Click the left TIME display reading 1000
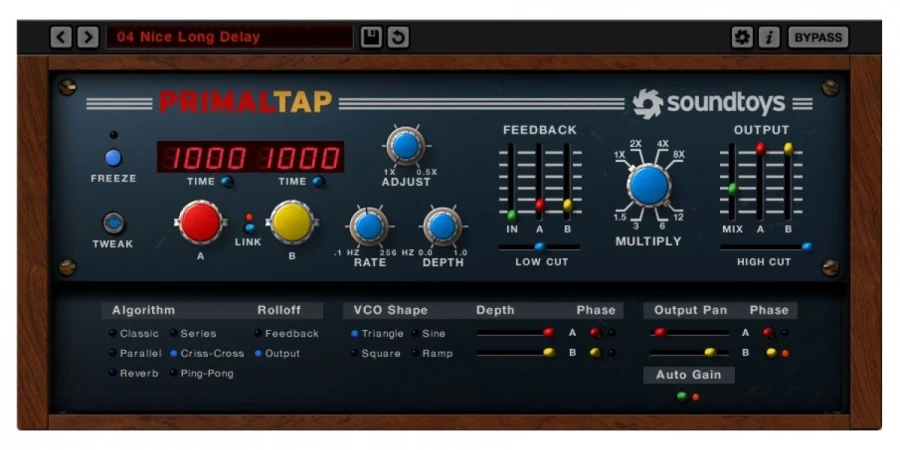Screen dimensions: 900x450 pos(207,157)
